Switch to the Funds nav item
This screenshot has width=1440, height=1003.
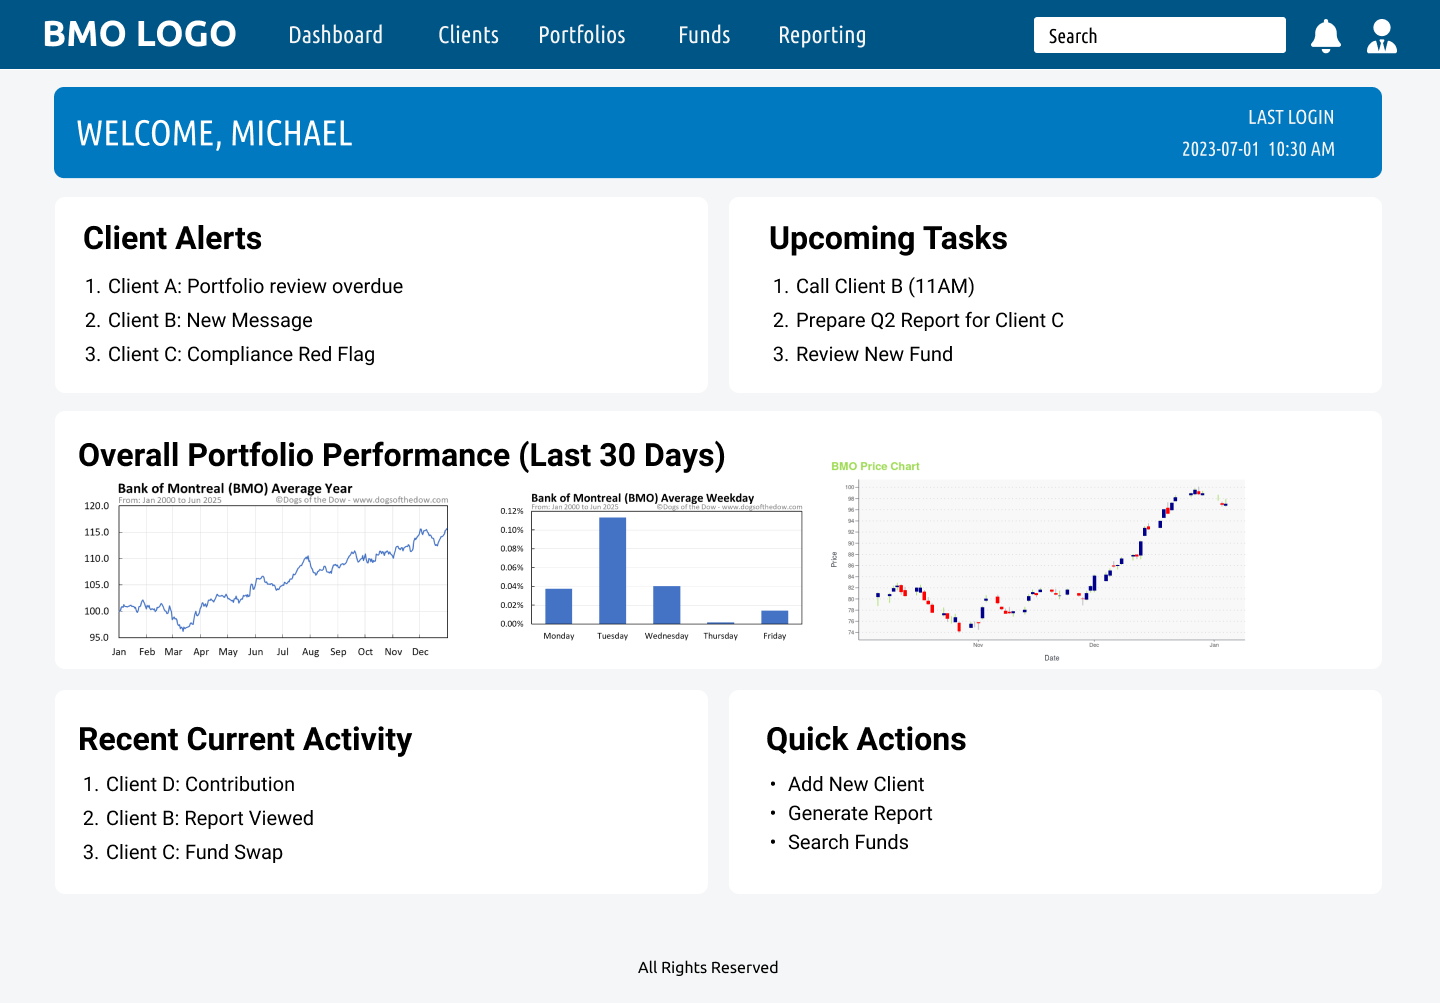coord(704,35)
